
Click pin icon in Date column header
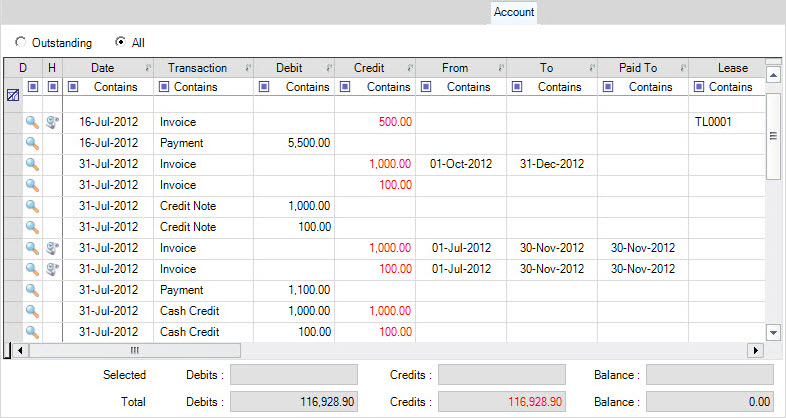pos(148,68)
